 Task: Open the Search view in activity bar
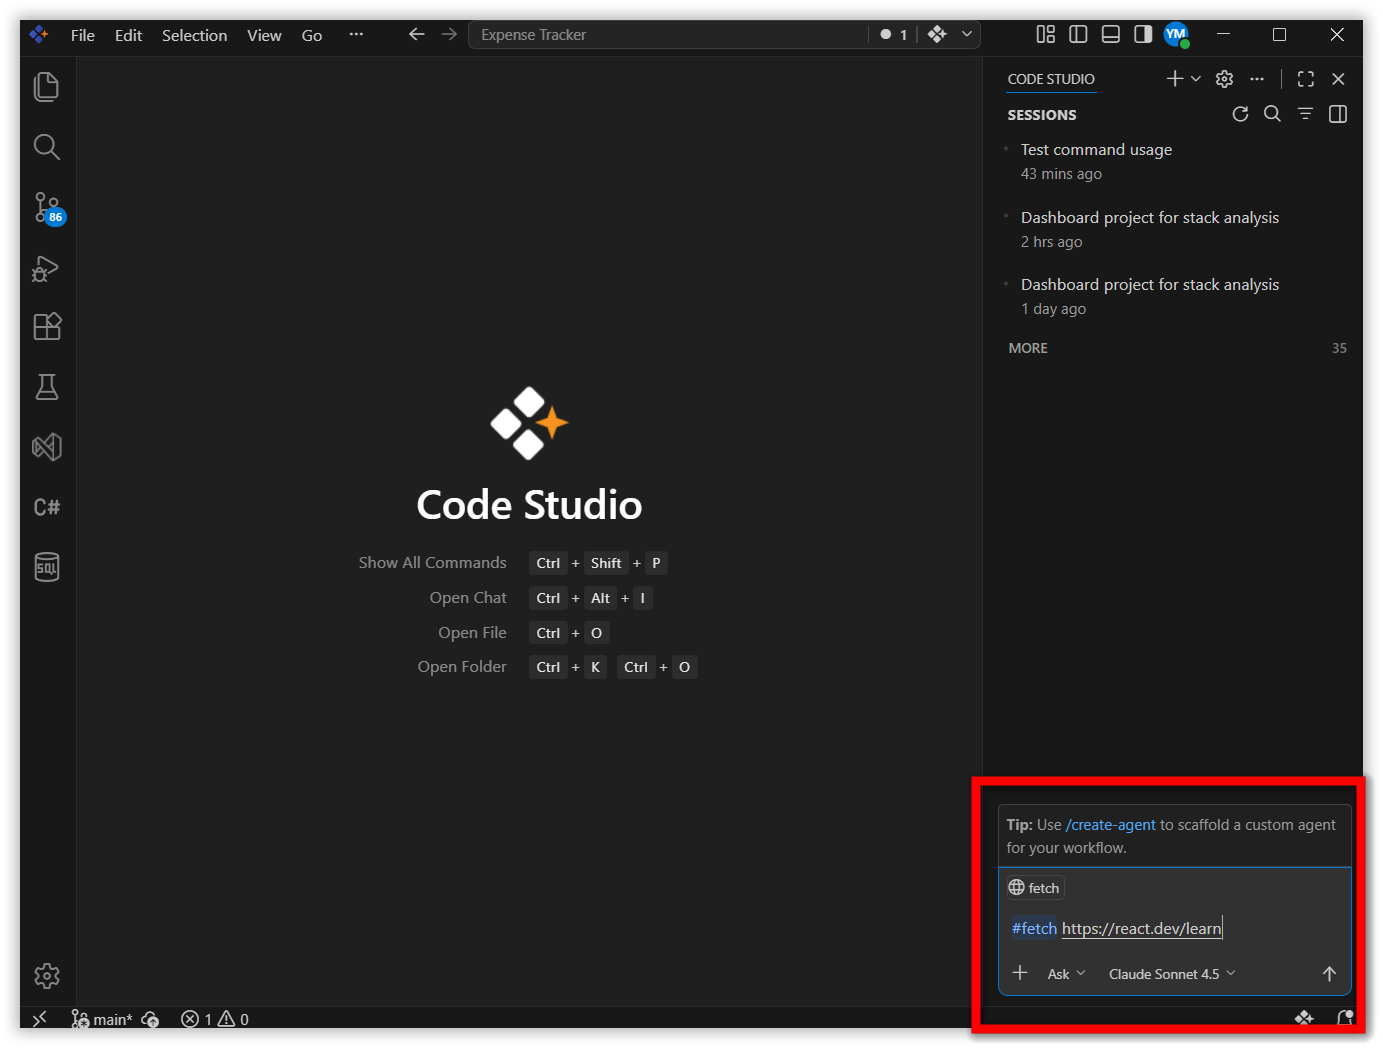[46, 147]
